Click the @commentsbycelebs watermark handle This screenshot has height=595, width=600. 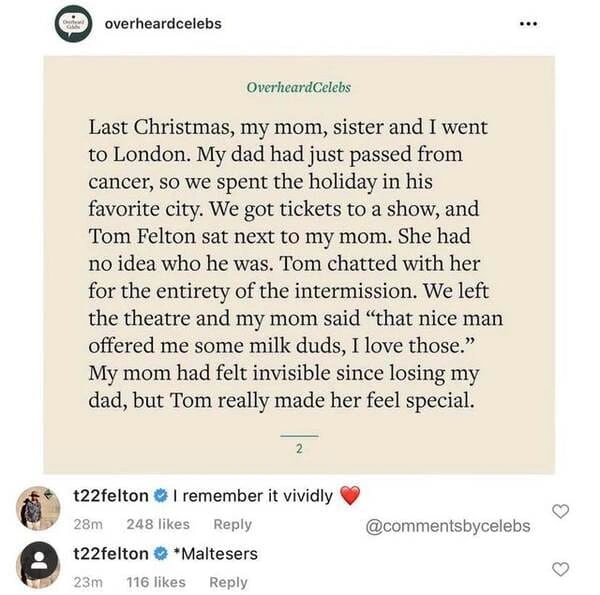click(448, 525)
